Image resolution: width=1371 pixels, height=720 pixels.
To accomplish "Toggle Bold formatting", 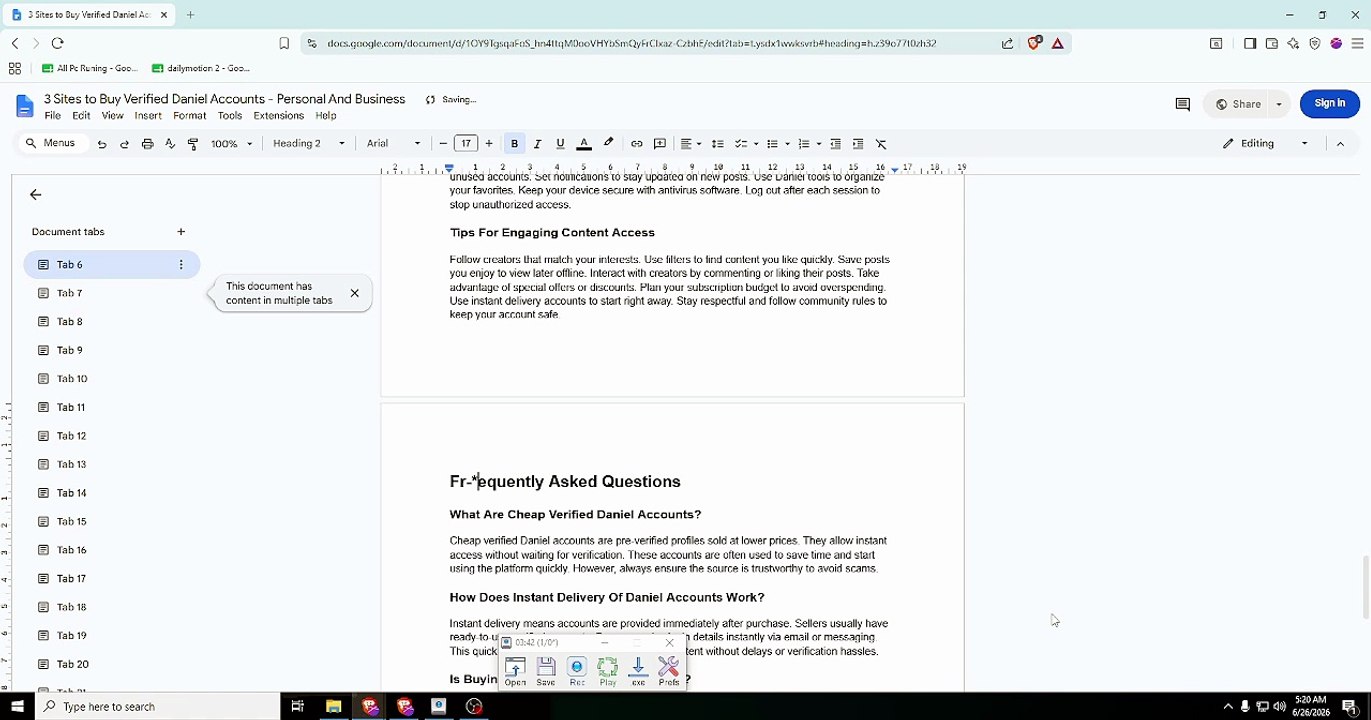I will (514, 144).
